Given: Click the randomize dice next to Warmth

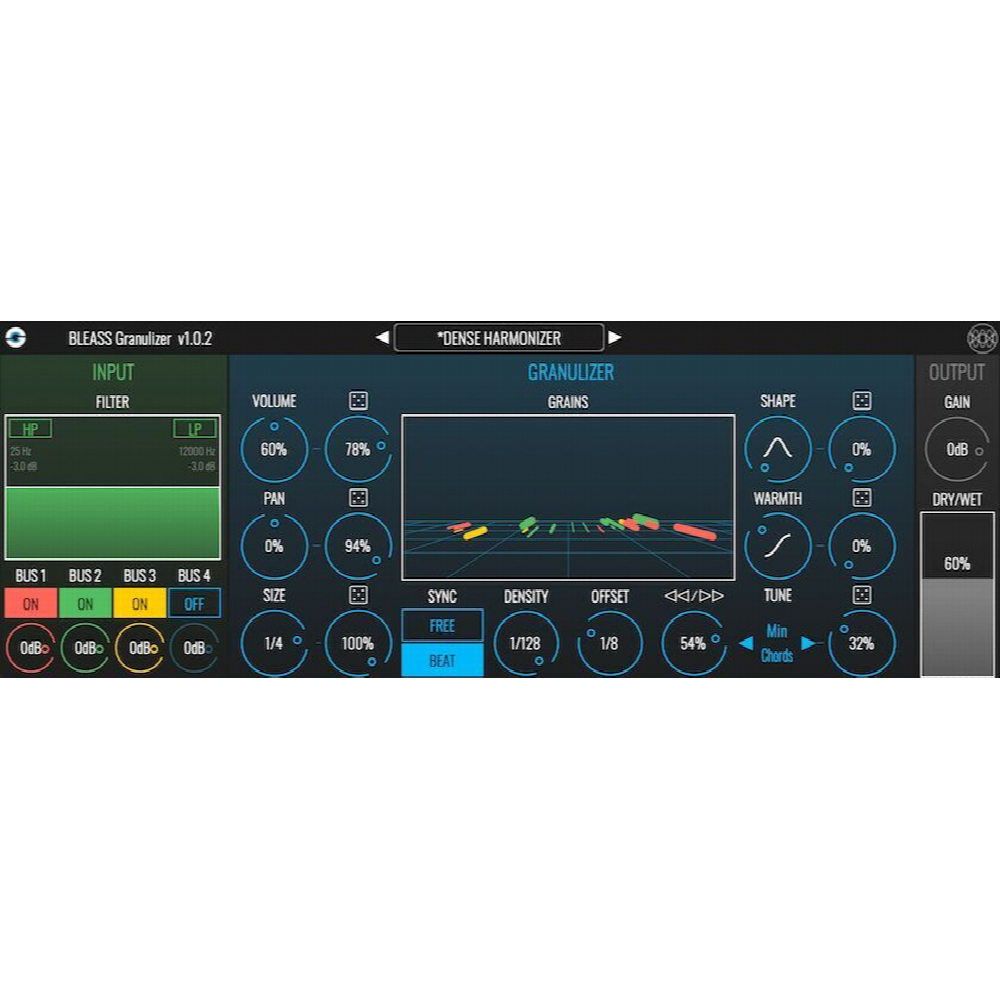Looking at the screenshot, I should 861,498.
